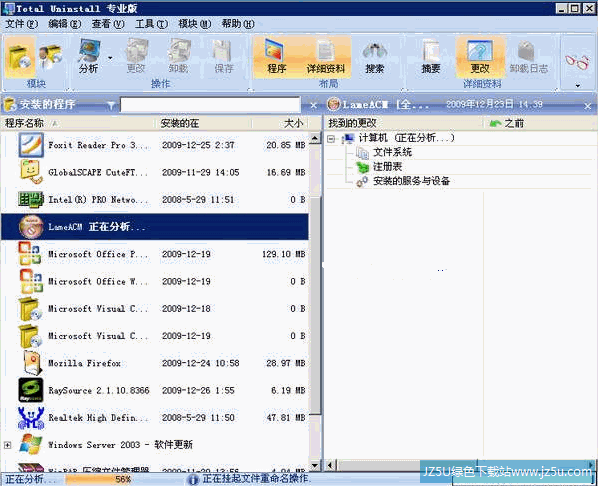The image size is (598, 486).
Task: Select the Microsoft Office W... icon
Action: pyautogui.click(x=31, y=281)
